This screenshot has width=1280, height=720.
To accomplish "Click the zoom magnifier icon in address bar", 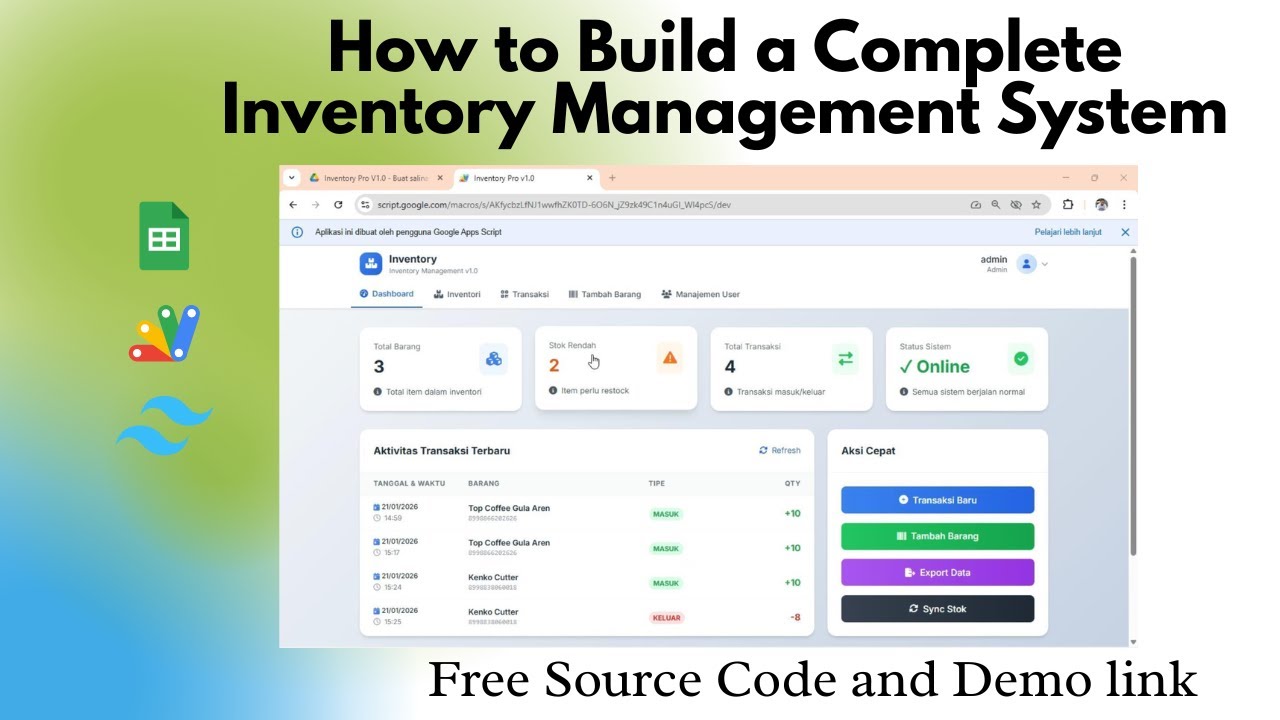I will tap(996, 204).
